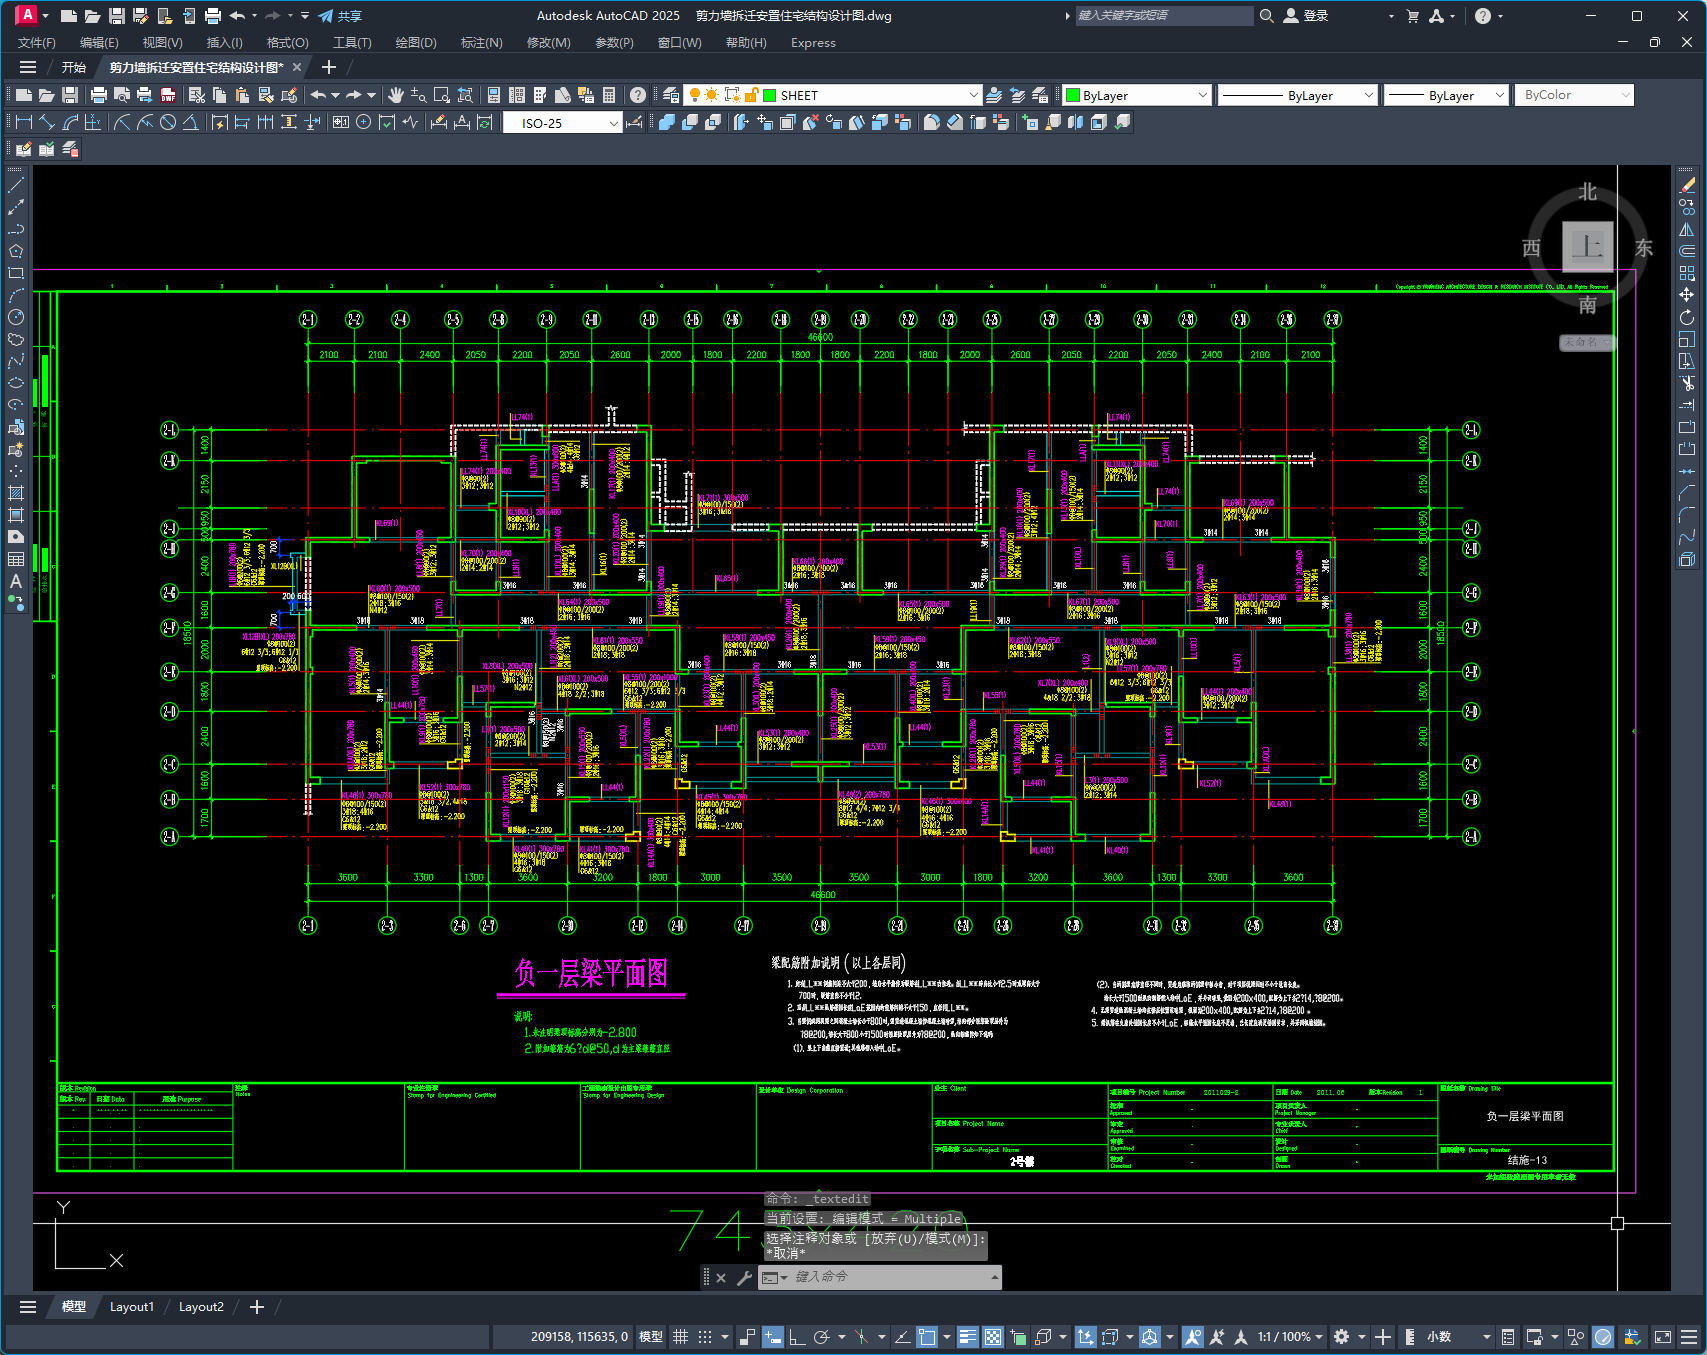This screenshot has height=1355, width=1707.
Task: Click the Autodesk App Store cart icon
Action: [1413, 16]
